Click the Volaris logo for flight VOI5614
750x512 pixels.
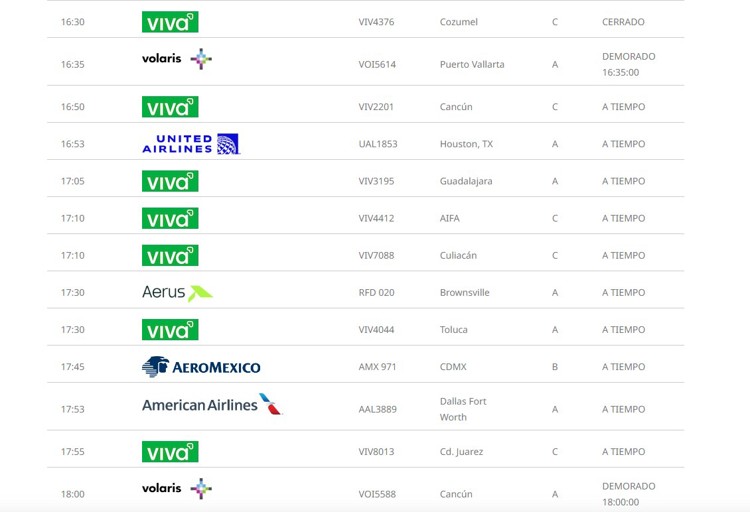click(x=177, y=59)
